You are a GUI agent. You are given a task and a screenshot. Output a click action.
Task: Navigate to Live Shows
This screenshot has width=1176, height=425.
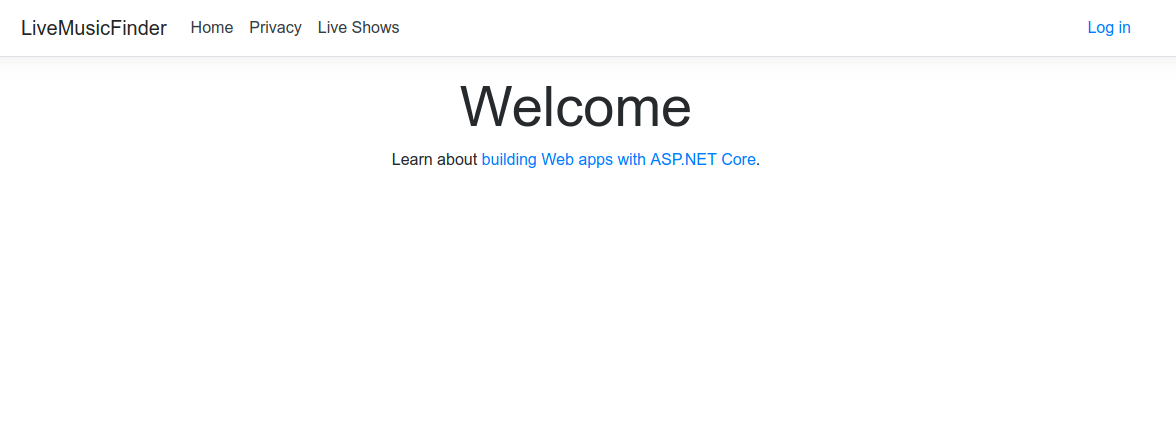coord(358,28)
